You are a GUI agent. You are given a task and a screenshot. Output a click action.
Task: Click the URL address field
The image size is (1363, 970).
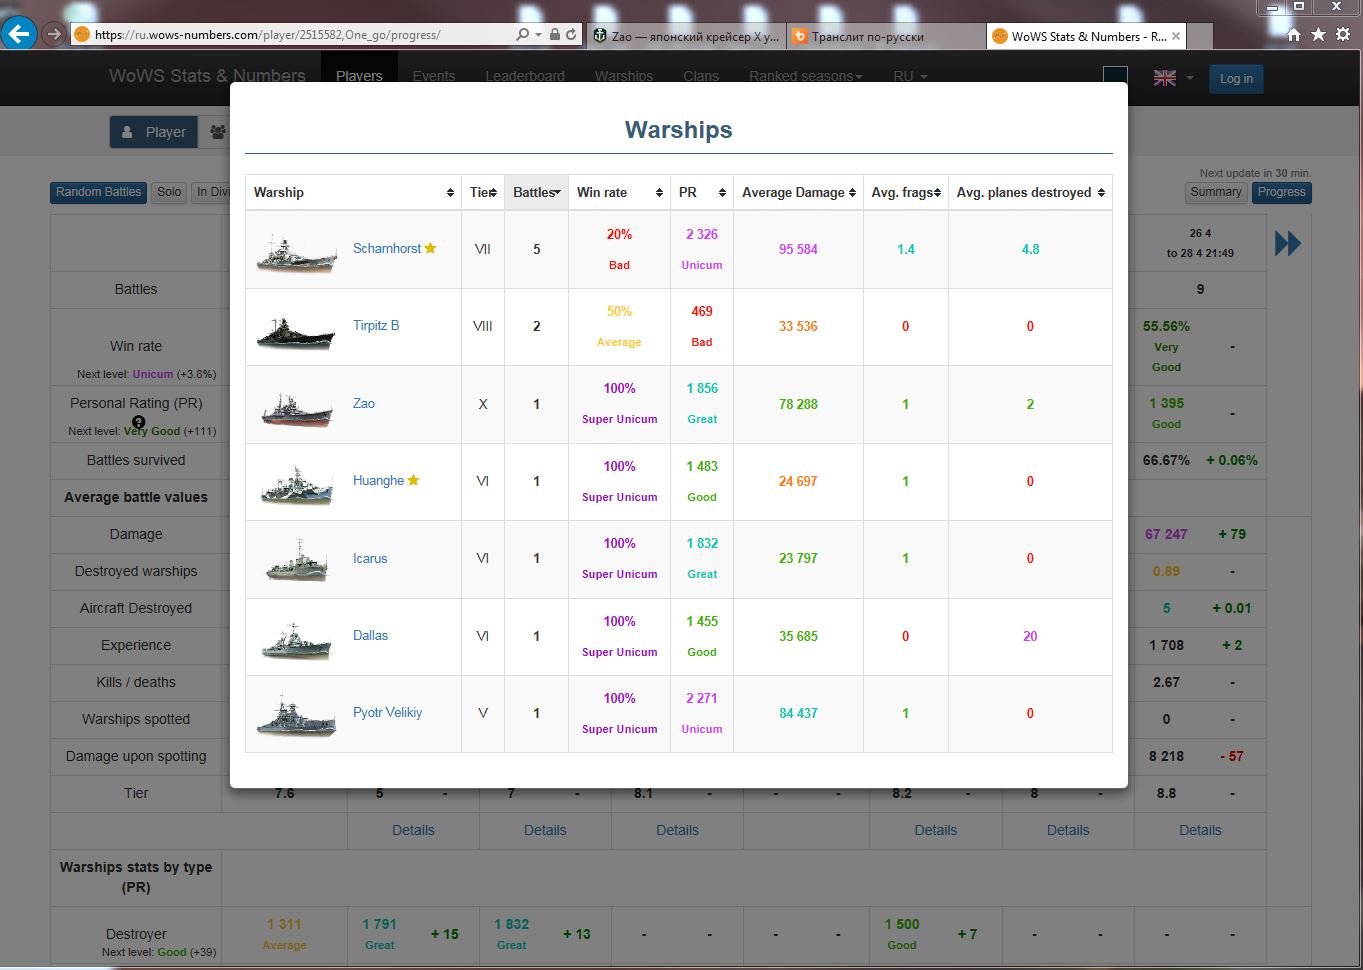pyautogui.click(x=300, y=34)
